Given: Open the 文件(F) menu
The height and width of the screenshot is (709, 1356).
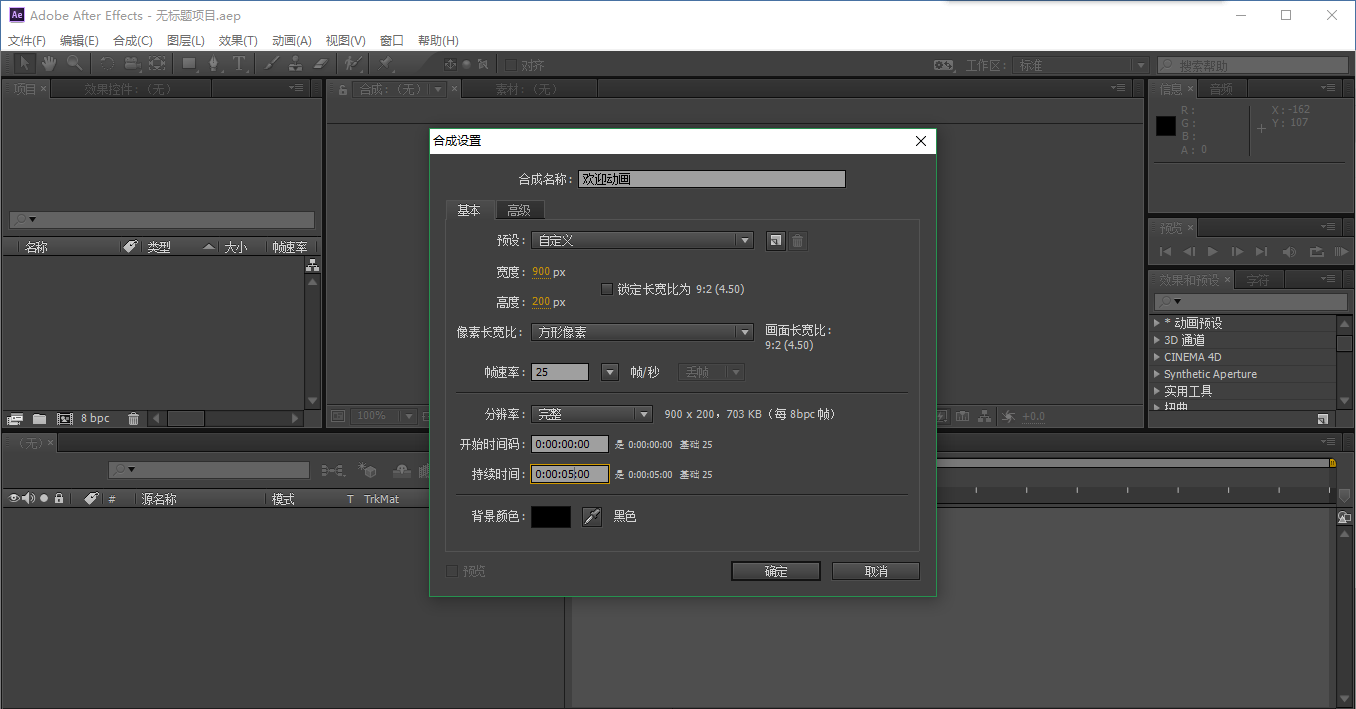Looking at the screenshot, I should click(27, 41).
